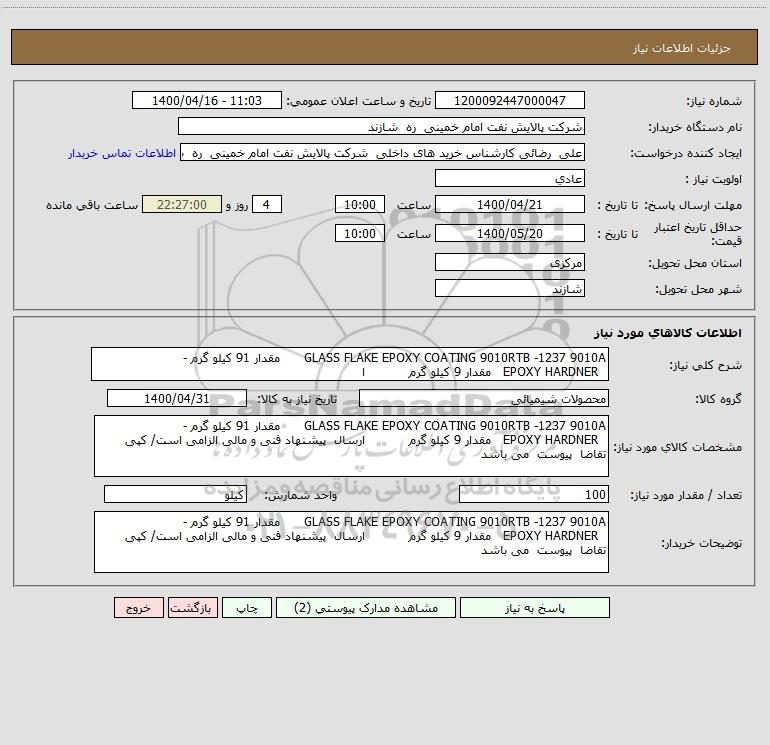Click the 'اطلاعات کالاهای مورد نیاز' section heading
770x745 pixels.
click(x=668, y=333)
